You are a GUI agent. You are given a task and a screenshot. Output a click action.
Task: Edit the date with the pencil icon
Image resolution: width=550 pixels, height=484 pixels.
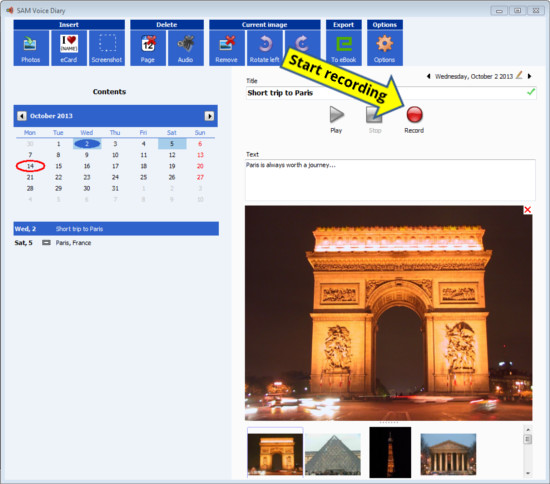click(519, 75)
